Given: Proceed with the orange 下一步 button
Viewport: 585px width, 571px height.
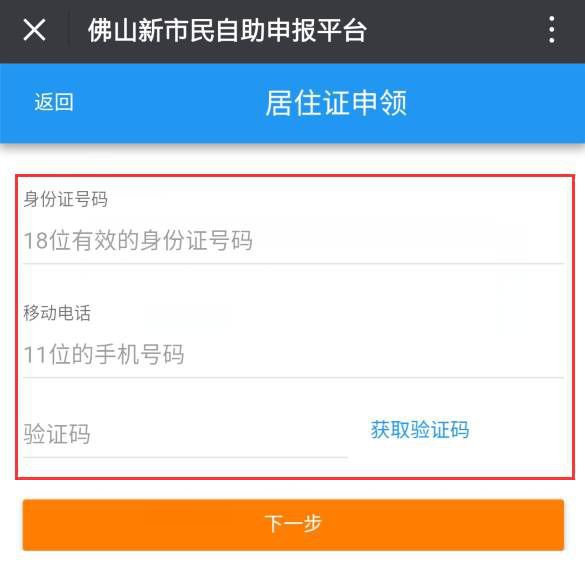Looking at the screenshot, I should click(x=293, y=524).
